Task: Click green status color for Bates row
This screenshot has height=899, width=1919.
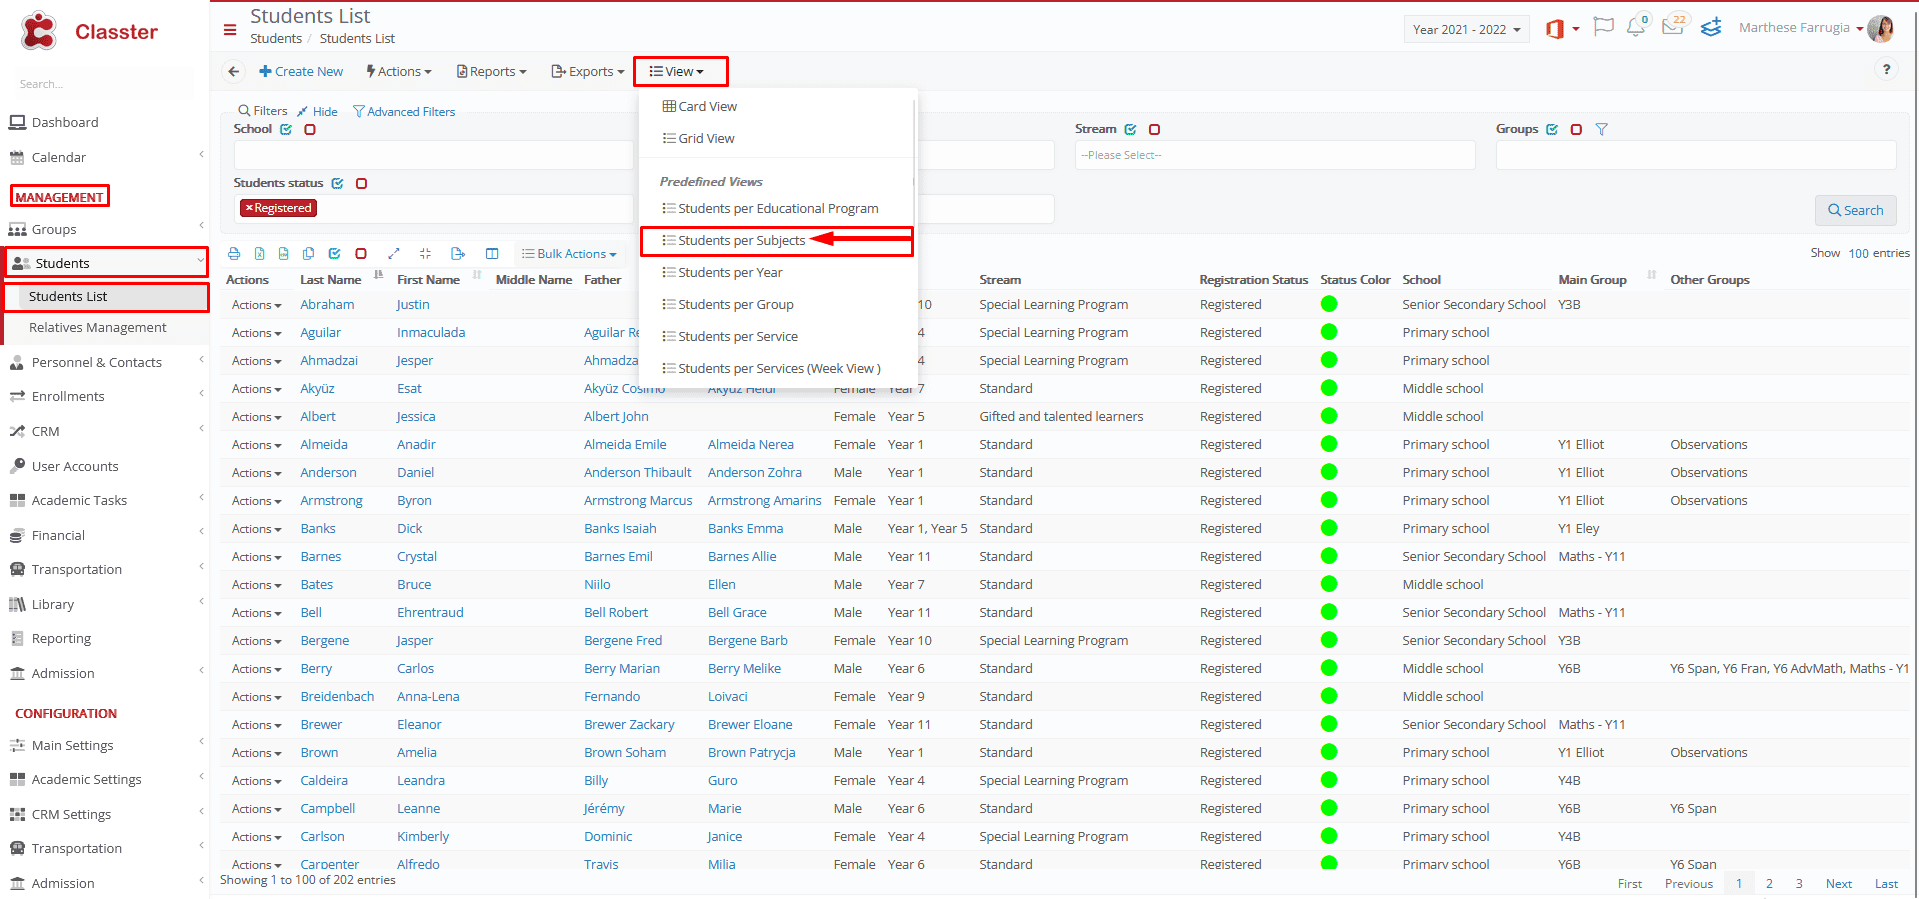Action: 1329,584
